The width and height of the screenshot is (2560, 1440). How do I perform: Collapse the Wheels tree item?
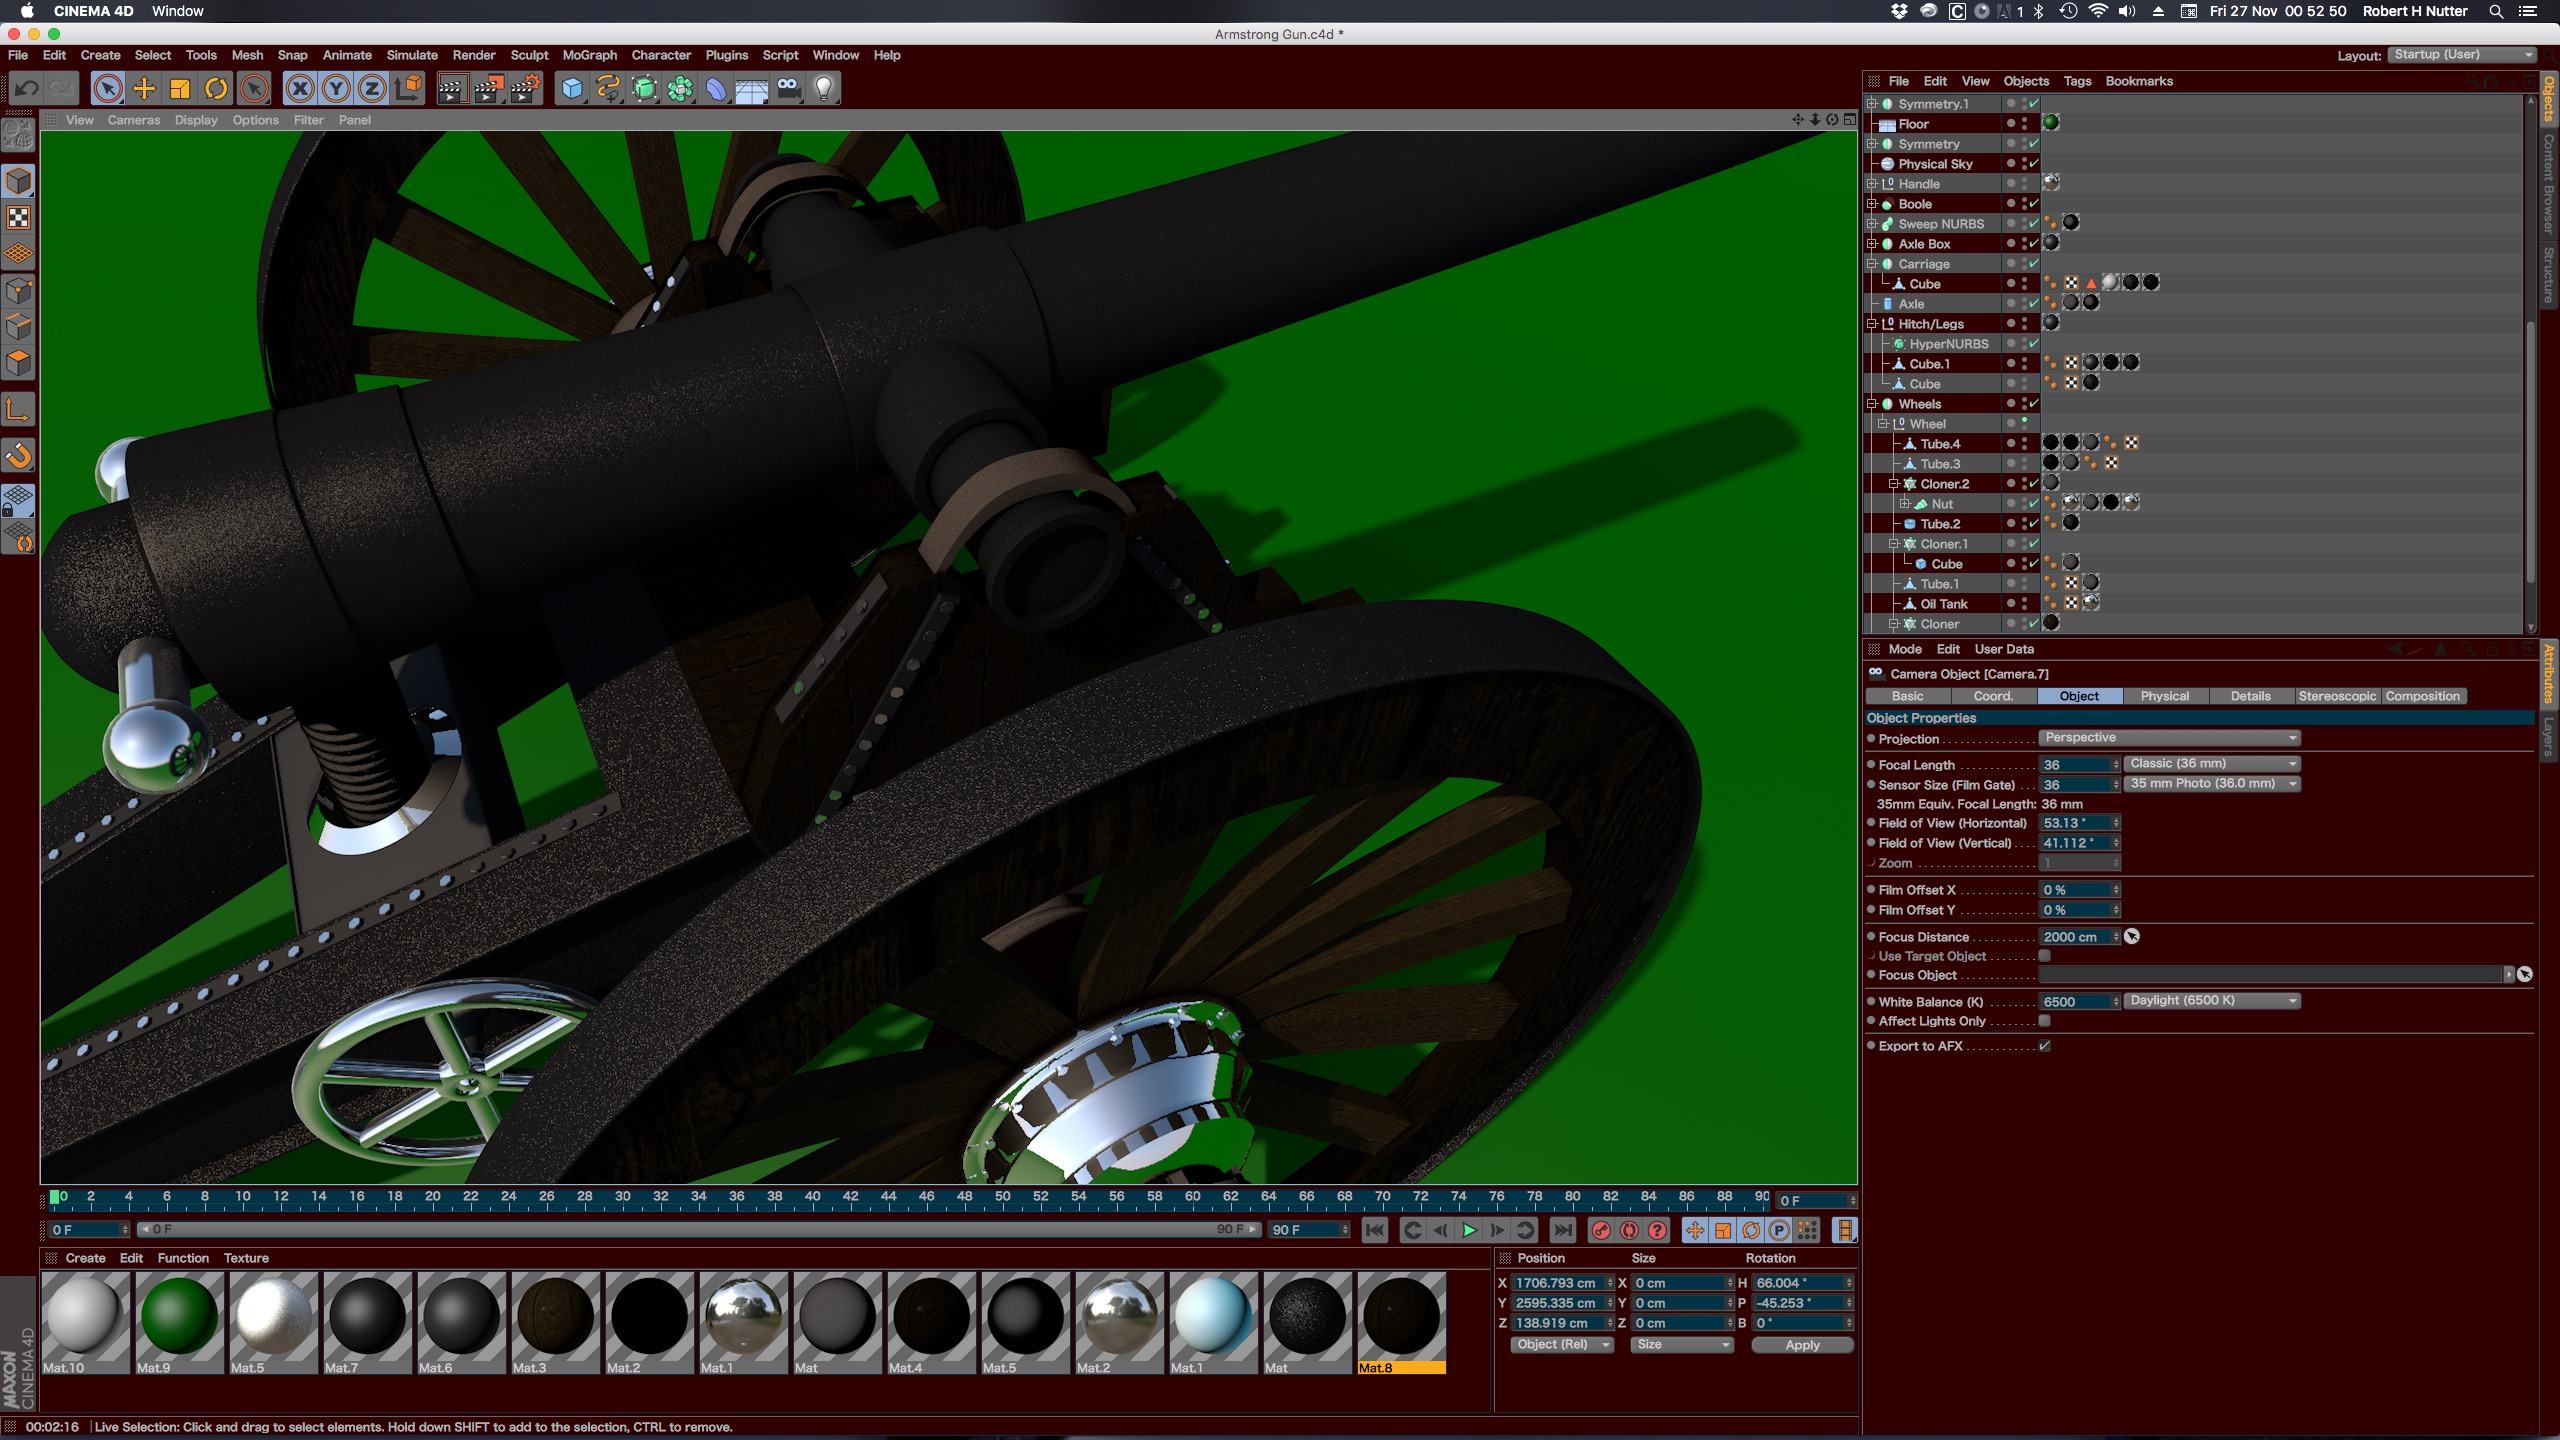coord(1872,404)
